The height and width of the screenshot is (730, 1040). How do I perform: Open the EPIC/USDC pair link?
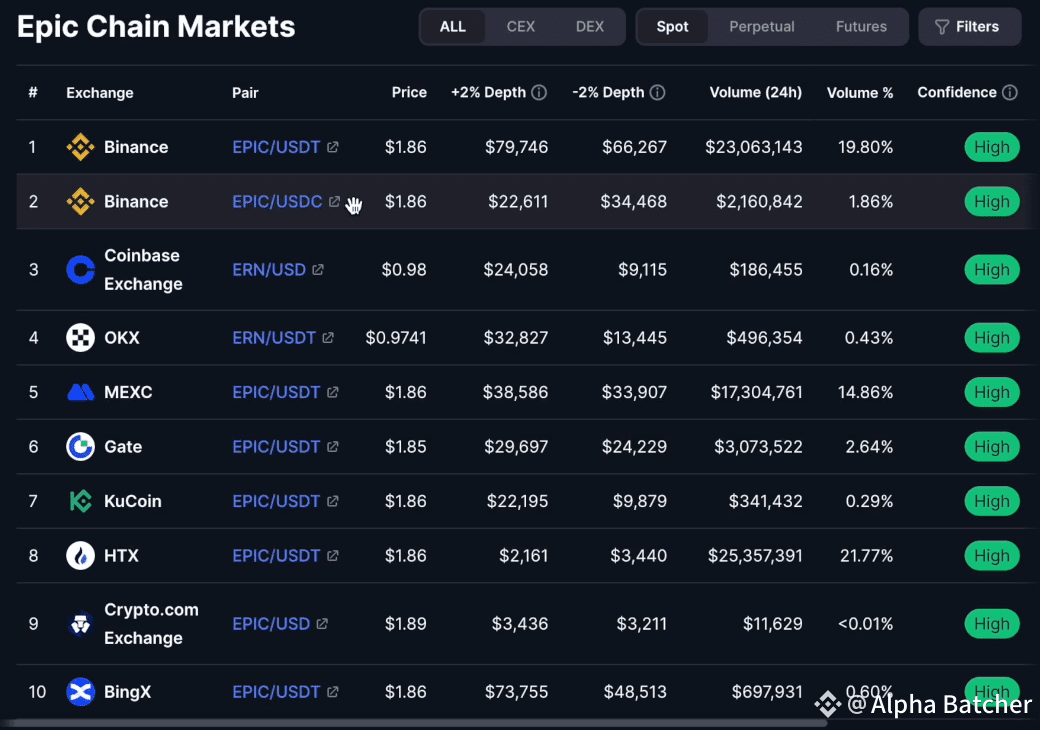tap(277, 202)
